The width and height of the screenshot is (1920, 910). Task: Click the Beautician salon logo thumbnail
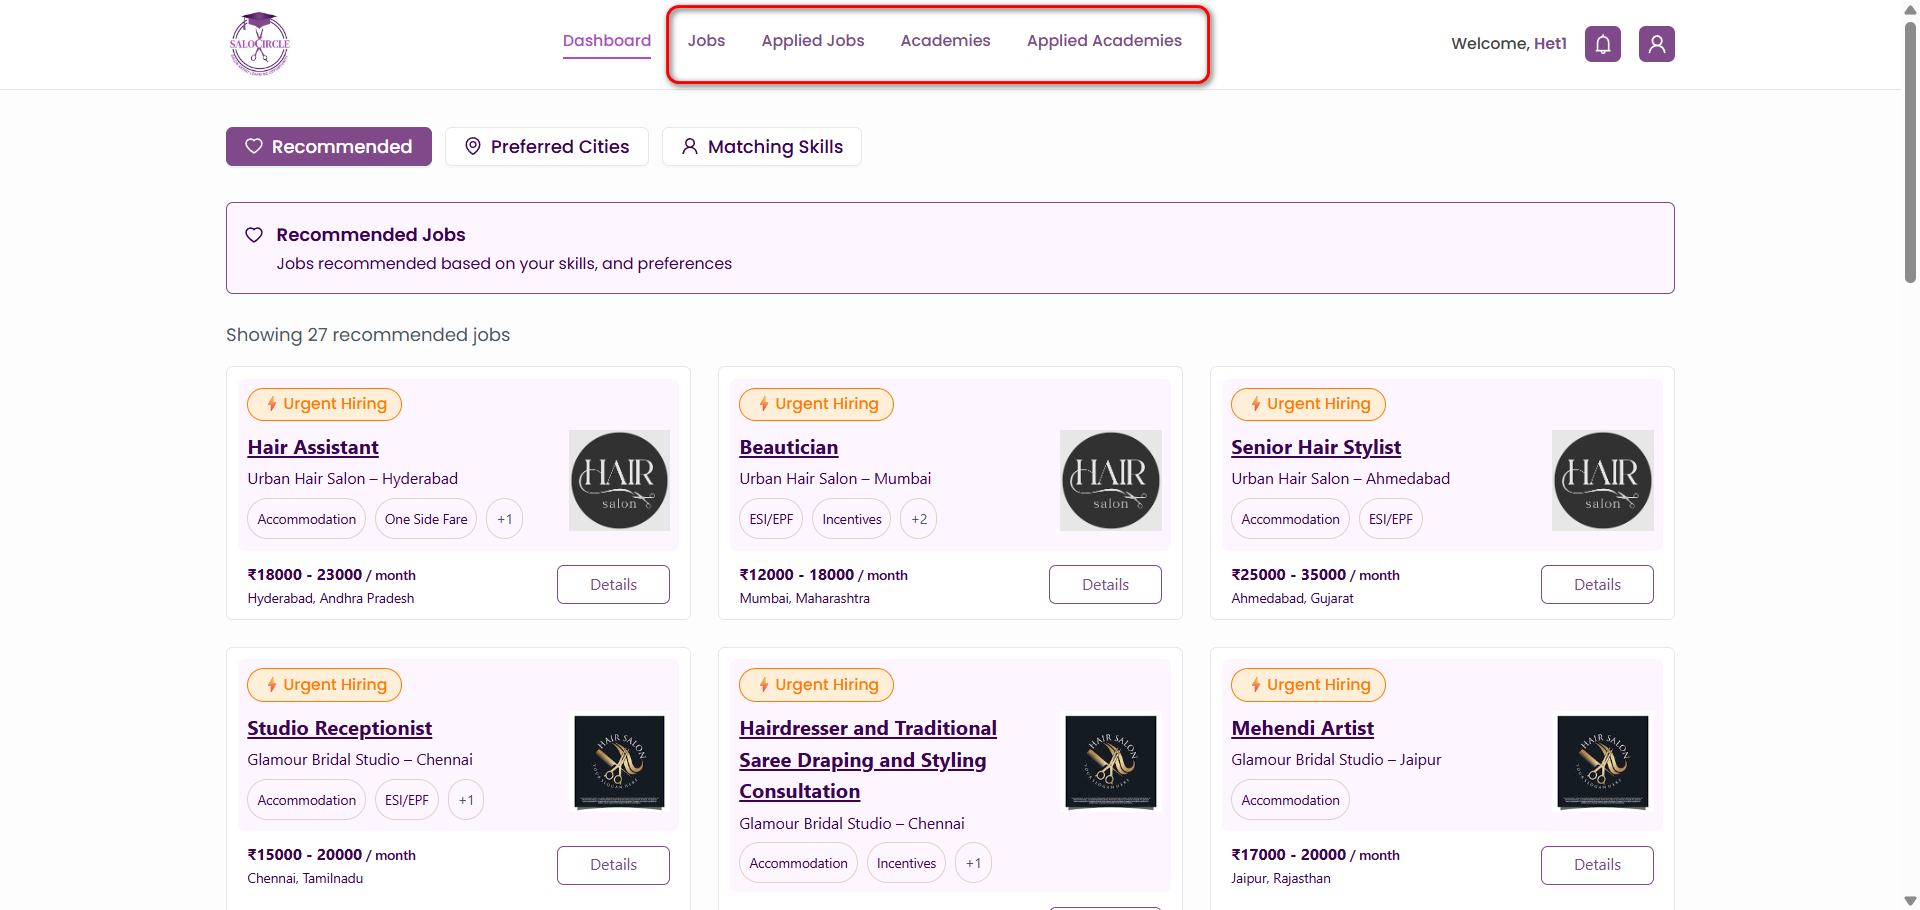pos(1111,481)
